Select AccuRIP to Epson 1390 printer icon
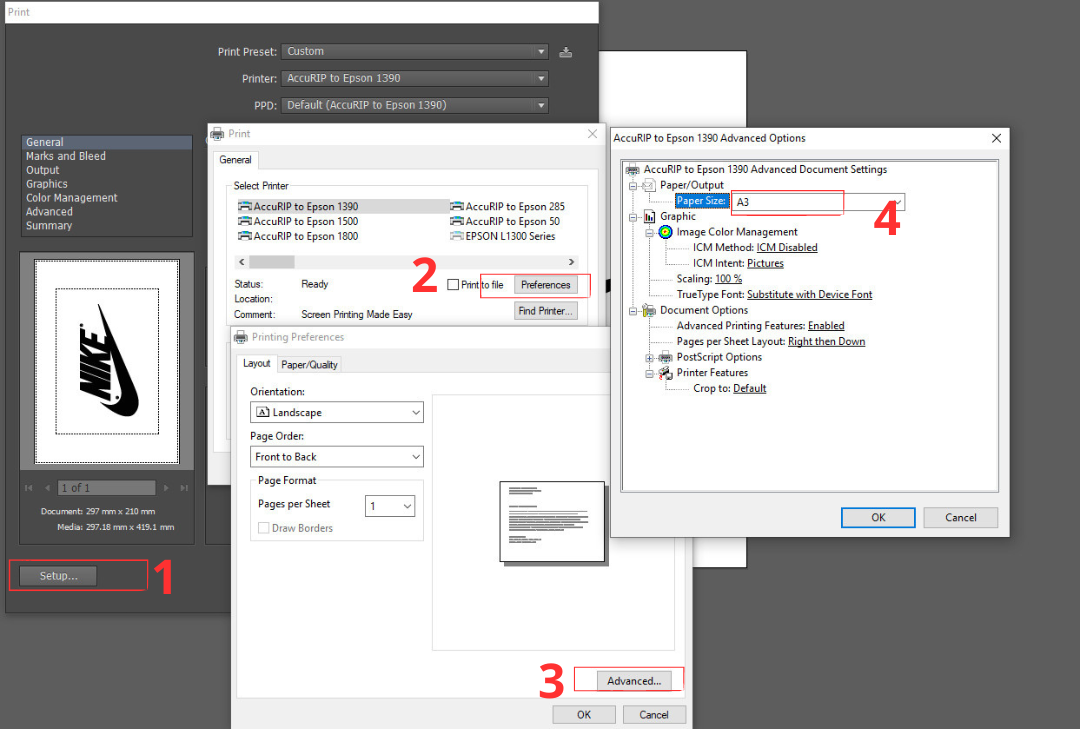The image size is (1080, 729). click(245, 206)
